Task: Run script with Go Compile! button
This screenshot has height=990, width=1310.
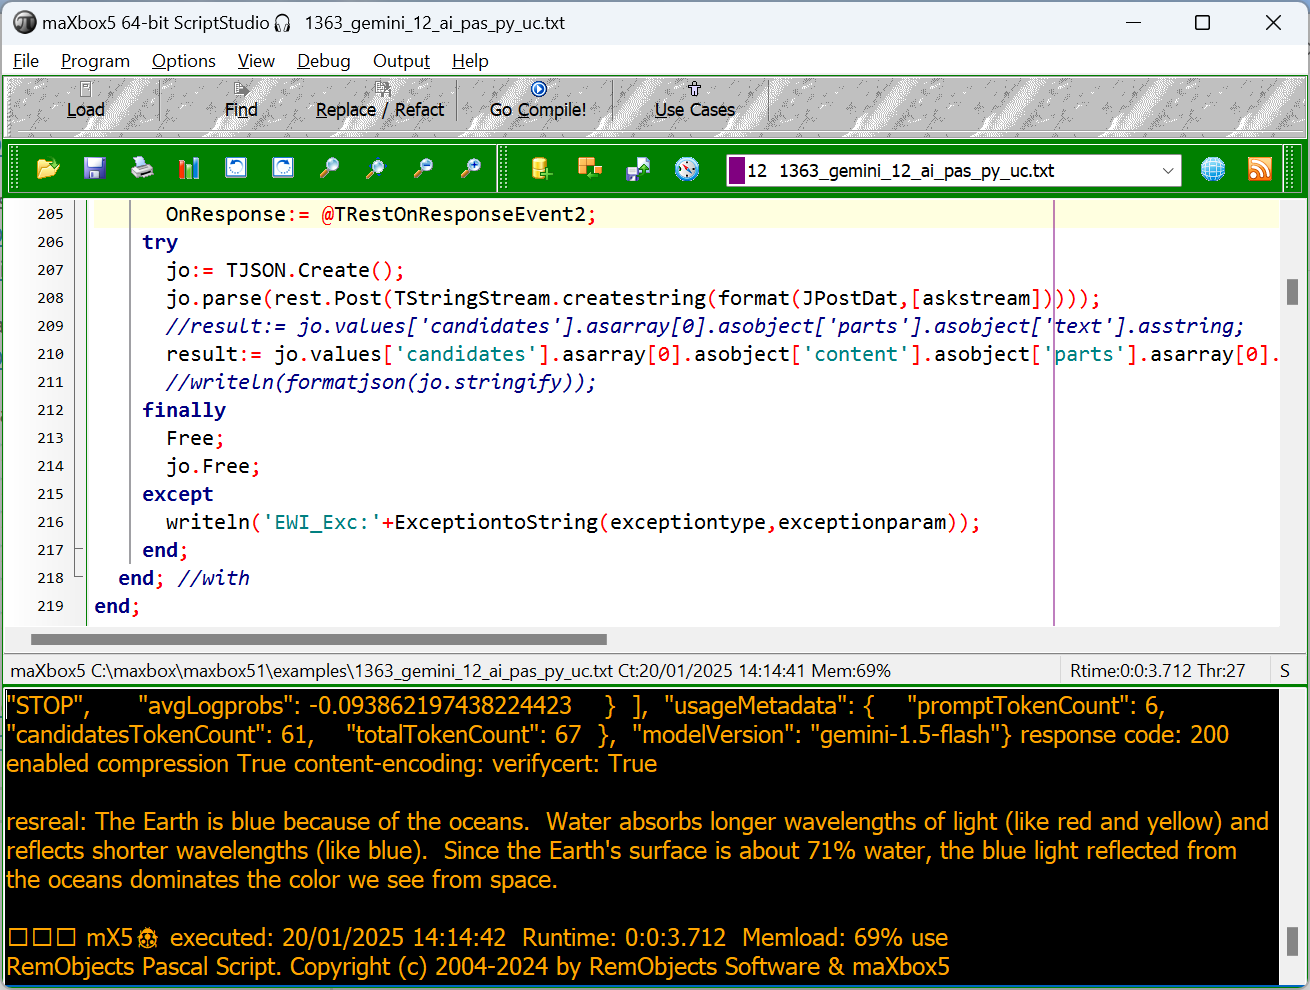Action: tap(538, 101)
